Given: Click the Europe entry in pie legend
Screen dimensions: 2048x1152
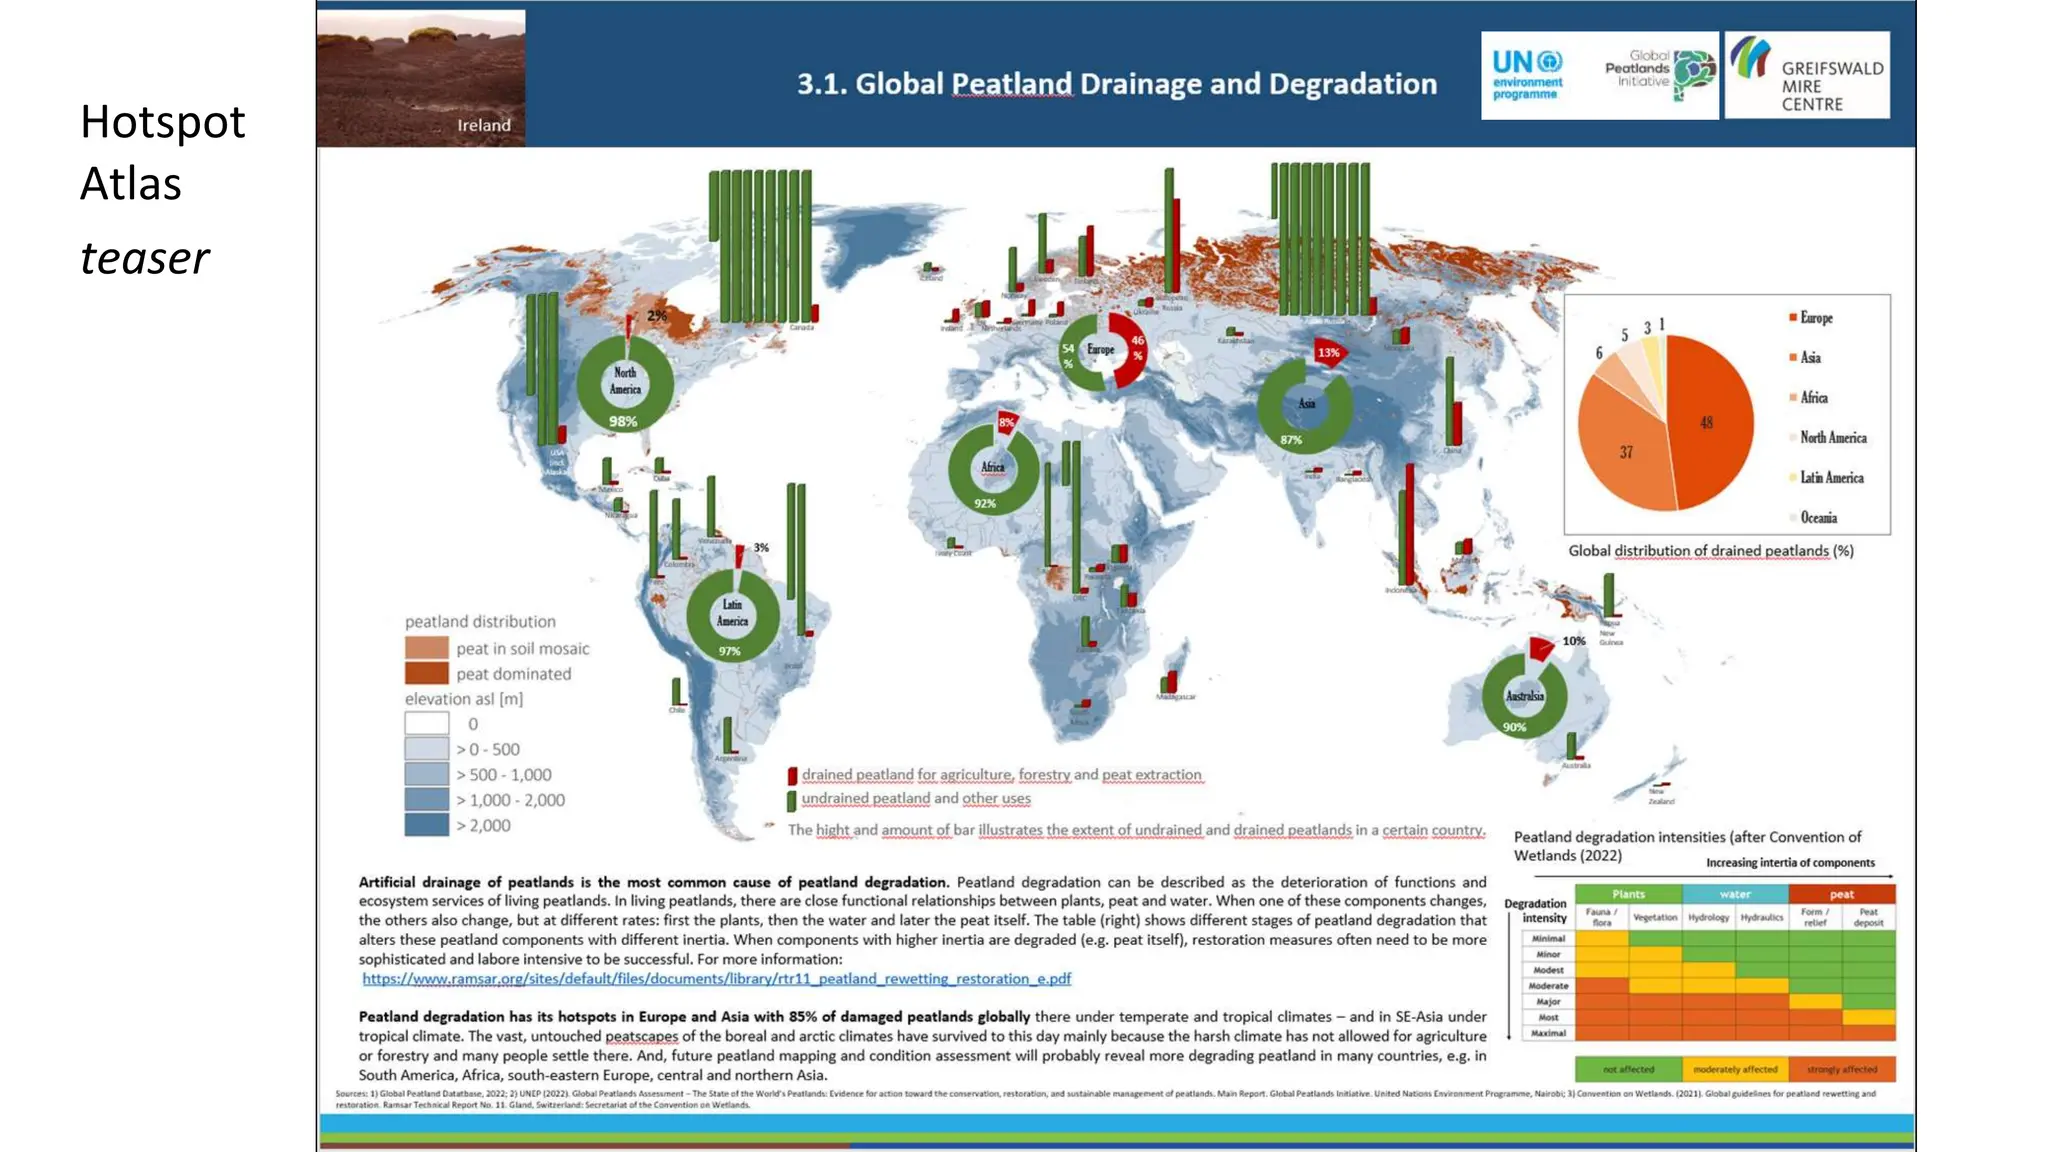Looking at the screenshot, I should tap(1815, 318).
